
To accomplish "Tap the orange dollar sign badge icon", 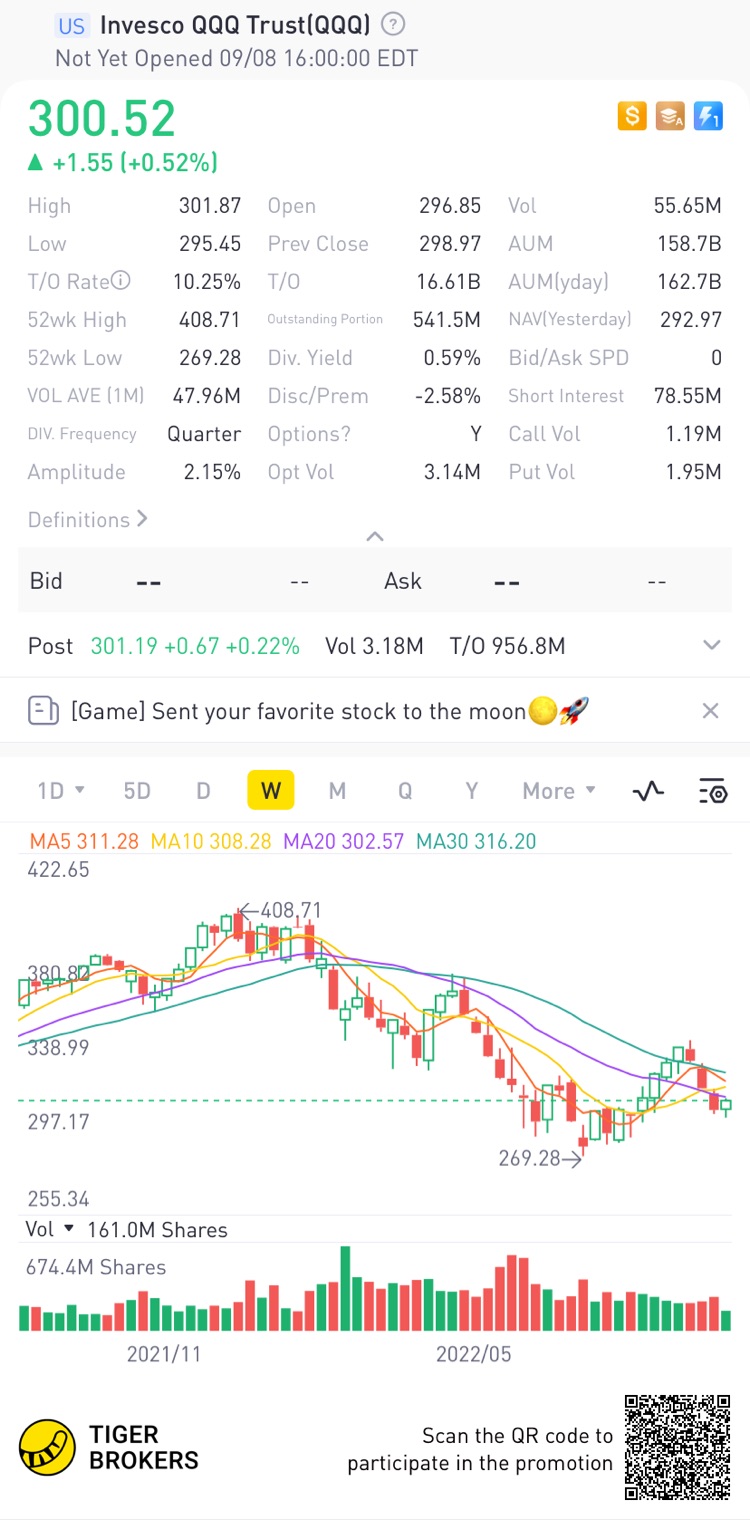I will 632,117.
